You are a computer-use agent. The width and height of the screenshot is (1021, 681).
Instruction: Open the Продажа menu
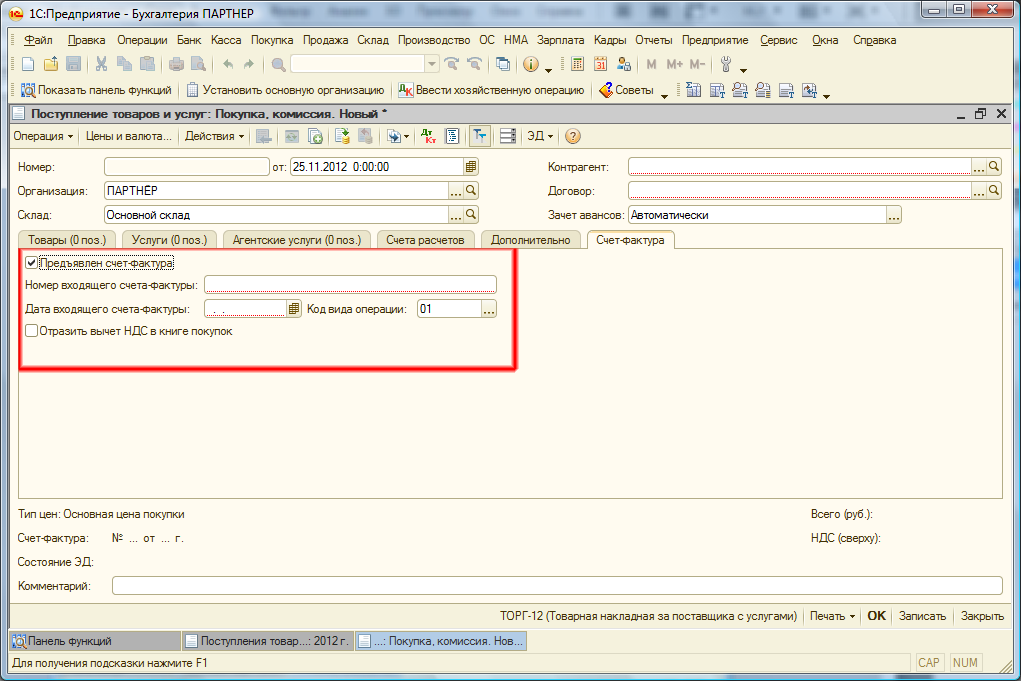coord(325,40)
